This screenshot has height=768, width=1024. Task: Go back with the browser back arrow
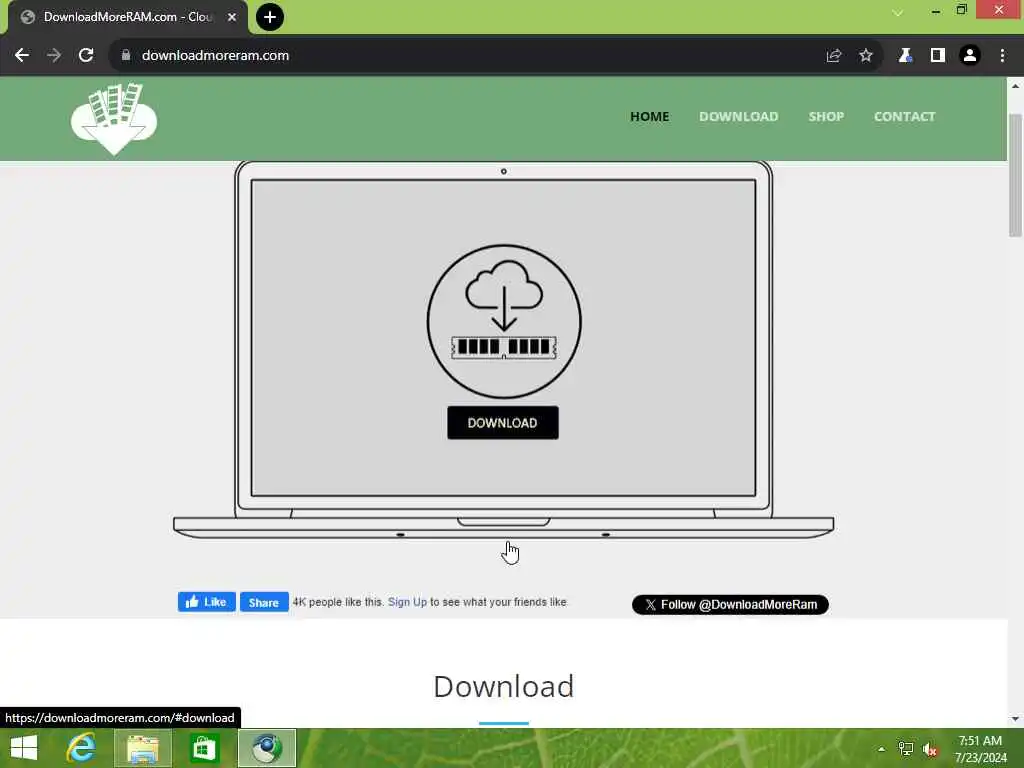click(22, 56)
